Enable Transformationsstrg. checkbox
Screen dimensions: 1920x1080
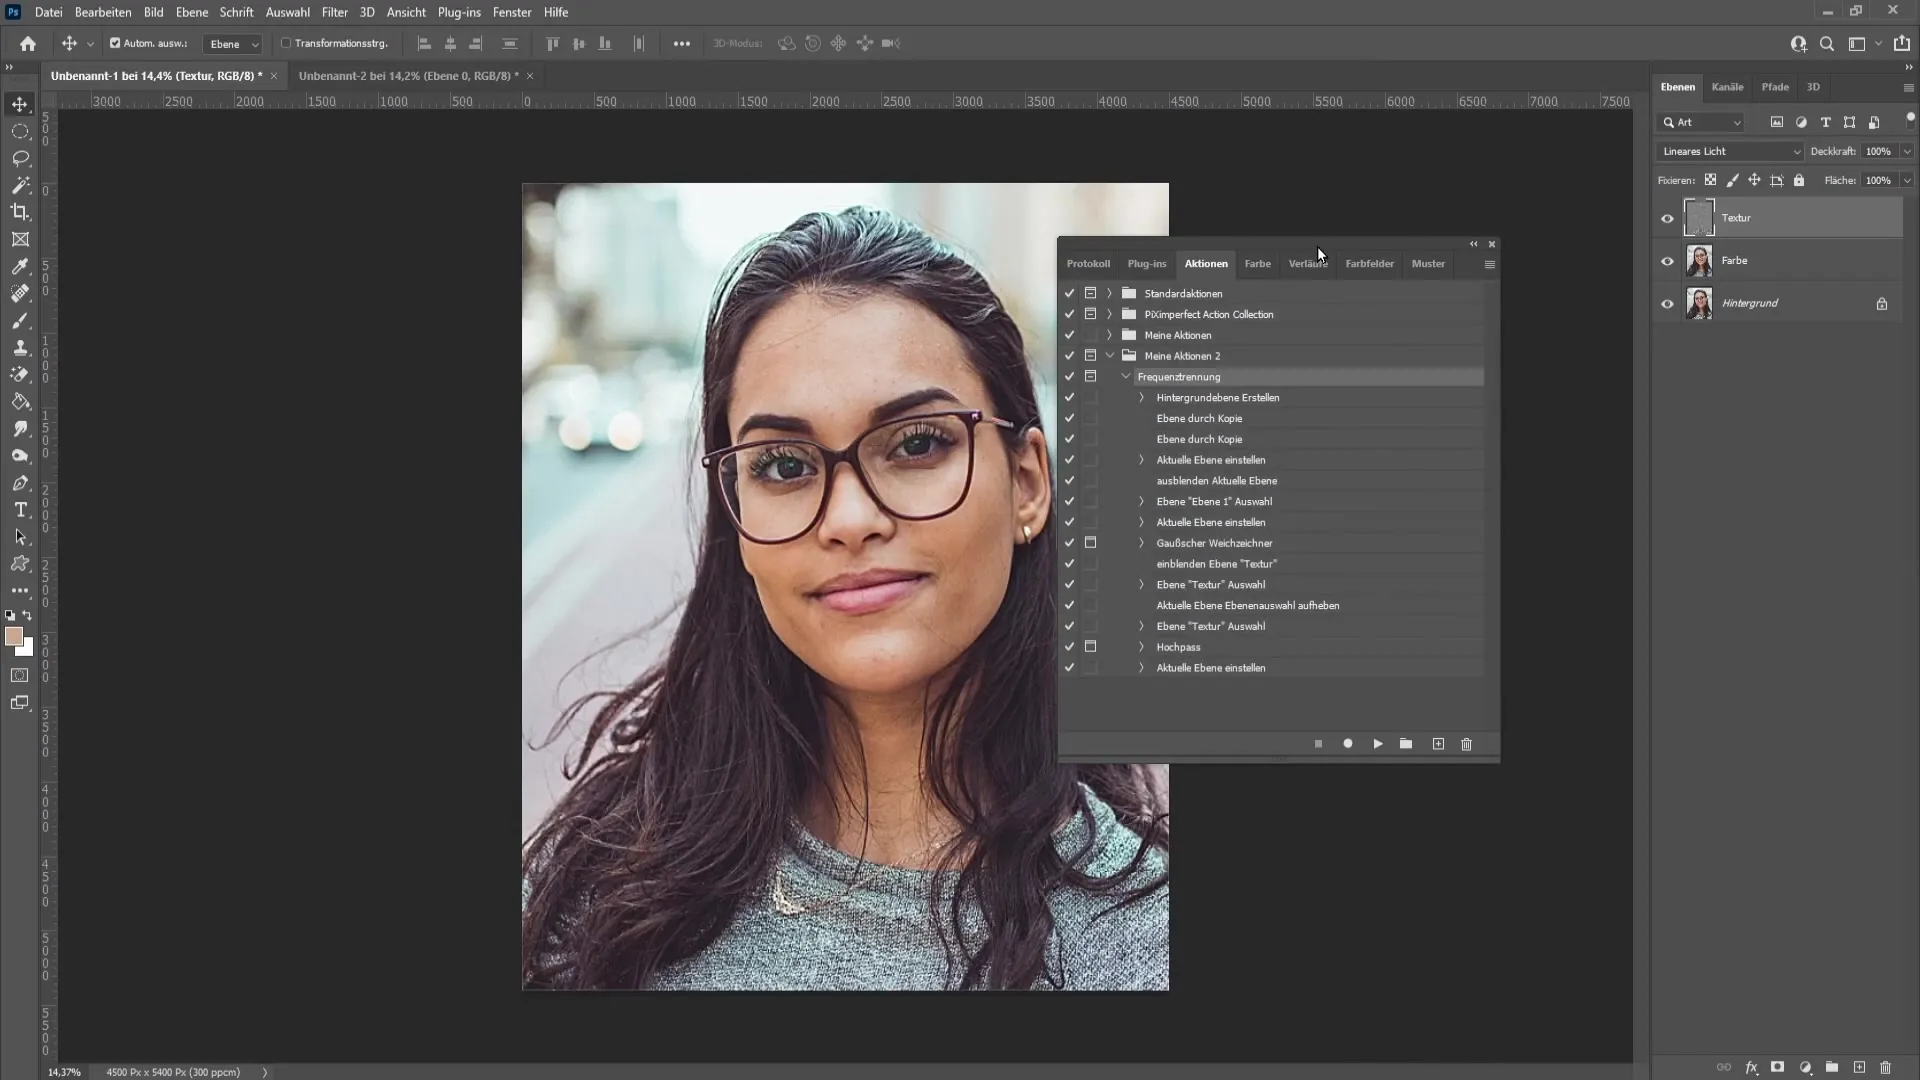pyautogui.click(x=286, y=43)
